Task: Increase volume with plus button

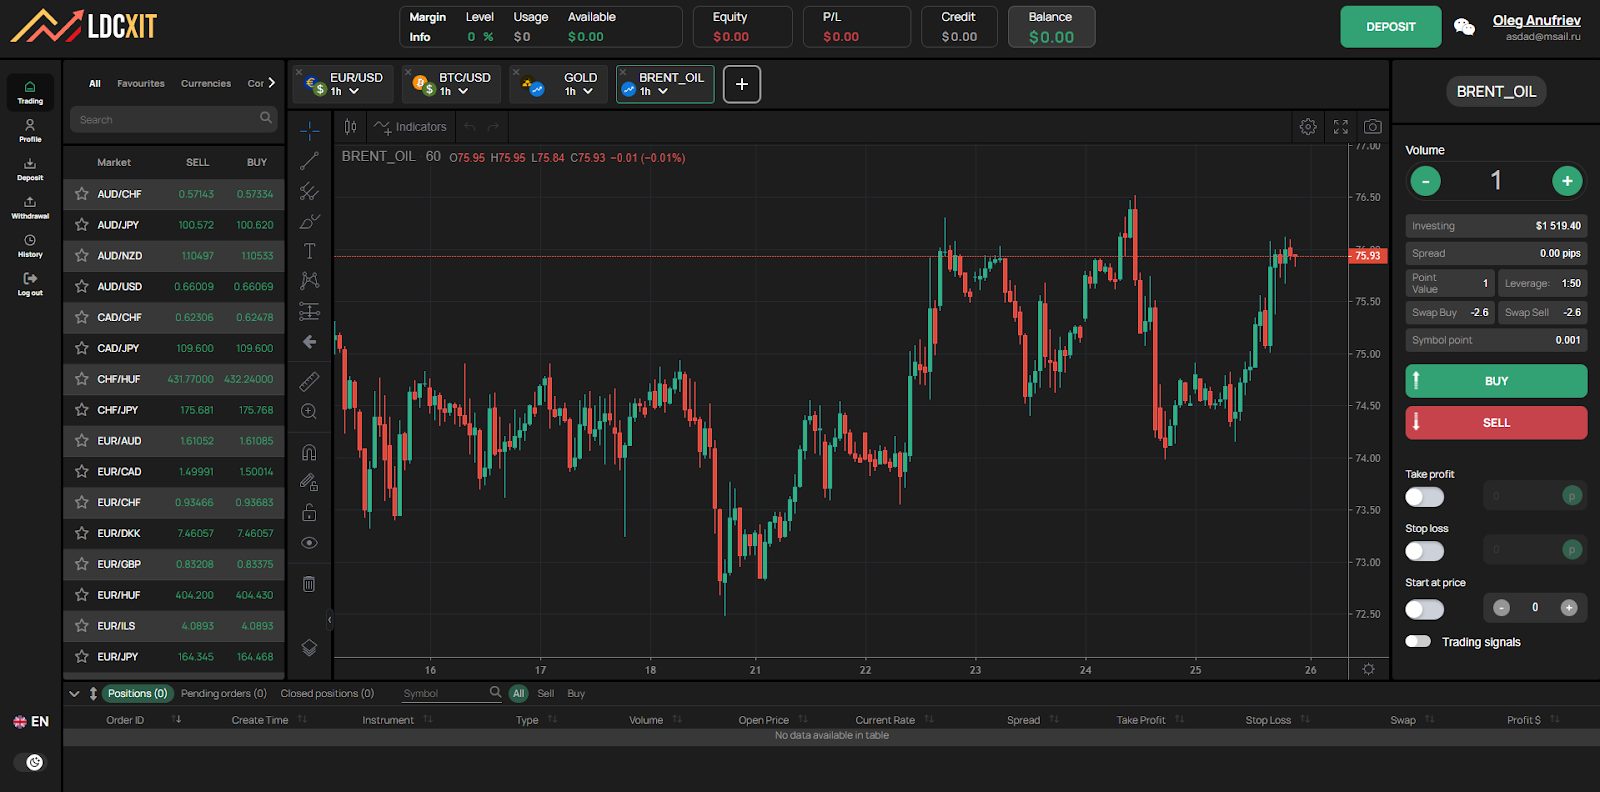Action: (x=1567, y=181)
